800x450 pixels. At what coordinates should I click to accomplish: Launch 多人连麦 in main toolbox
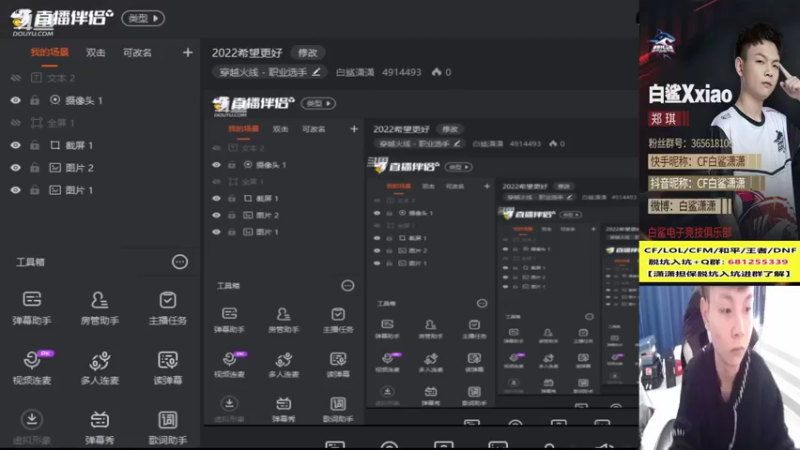click(99, 367)
